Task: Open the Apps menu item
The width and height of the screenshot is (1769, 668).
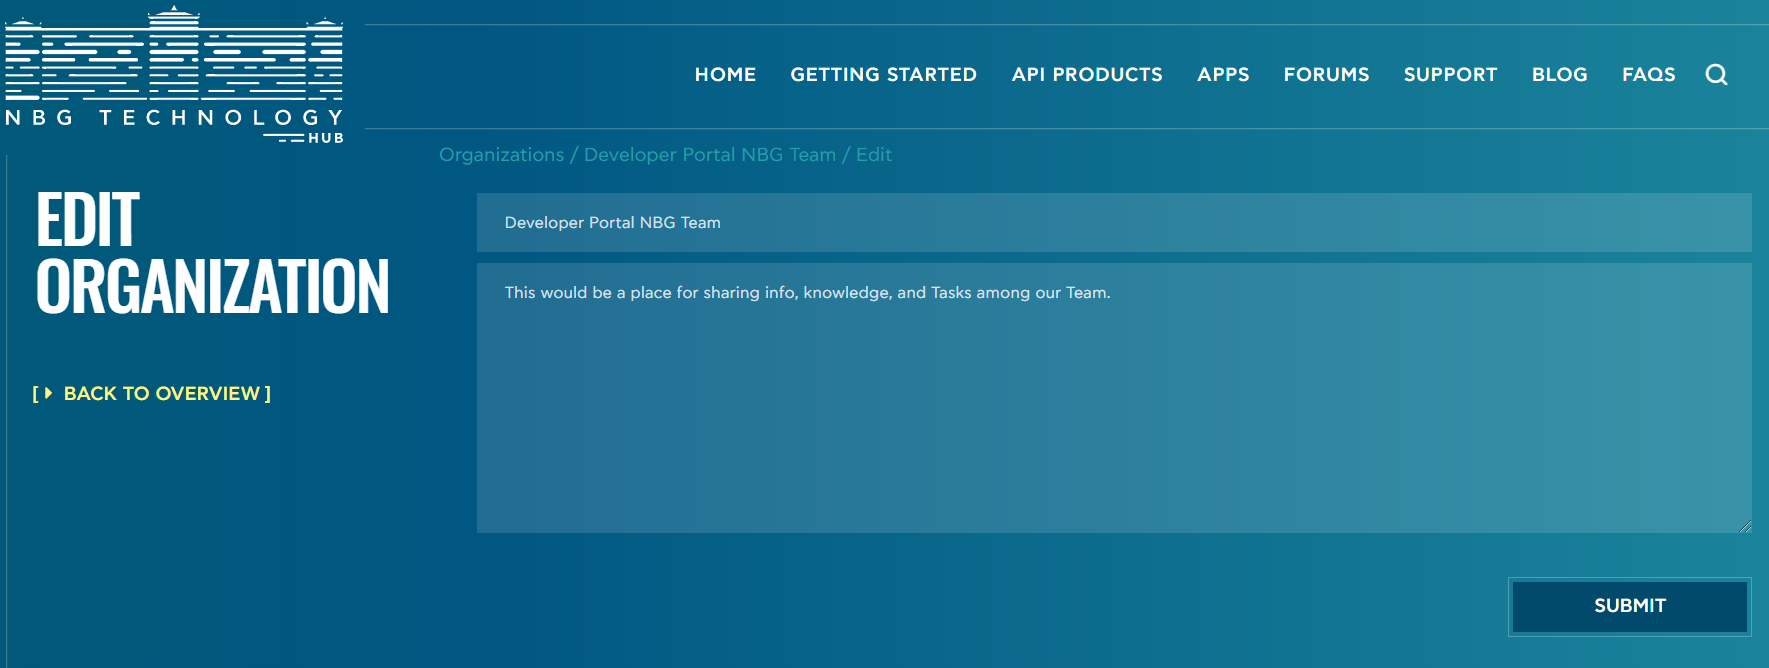Action: [1222, 75]
